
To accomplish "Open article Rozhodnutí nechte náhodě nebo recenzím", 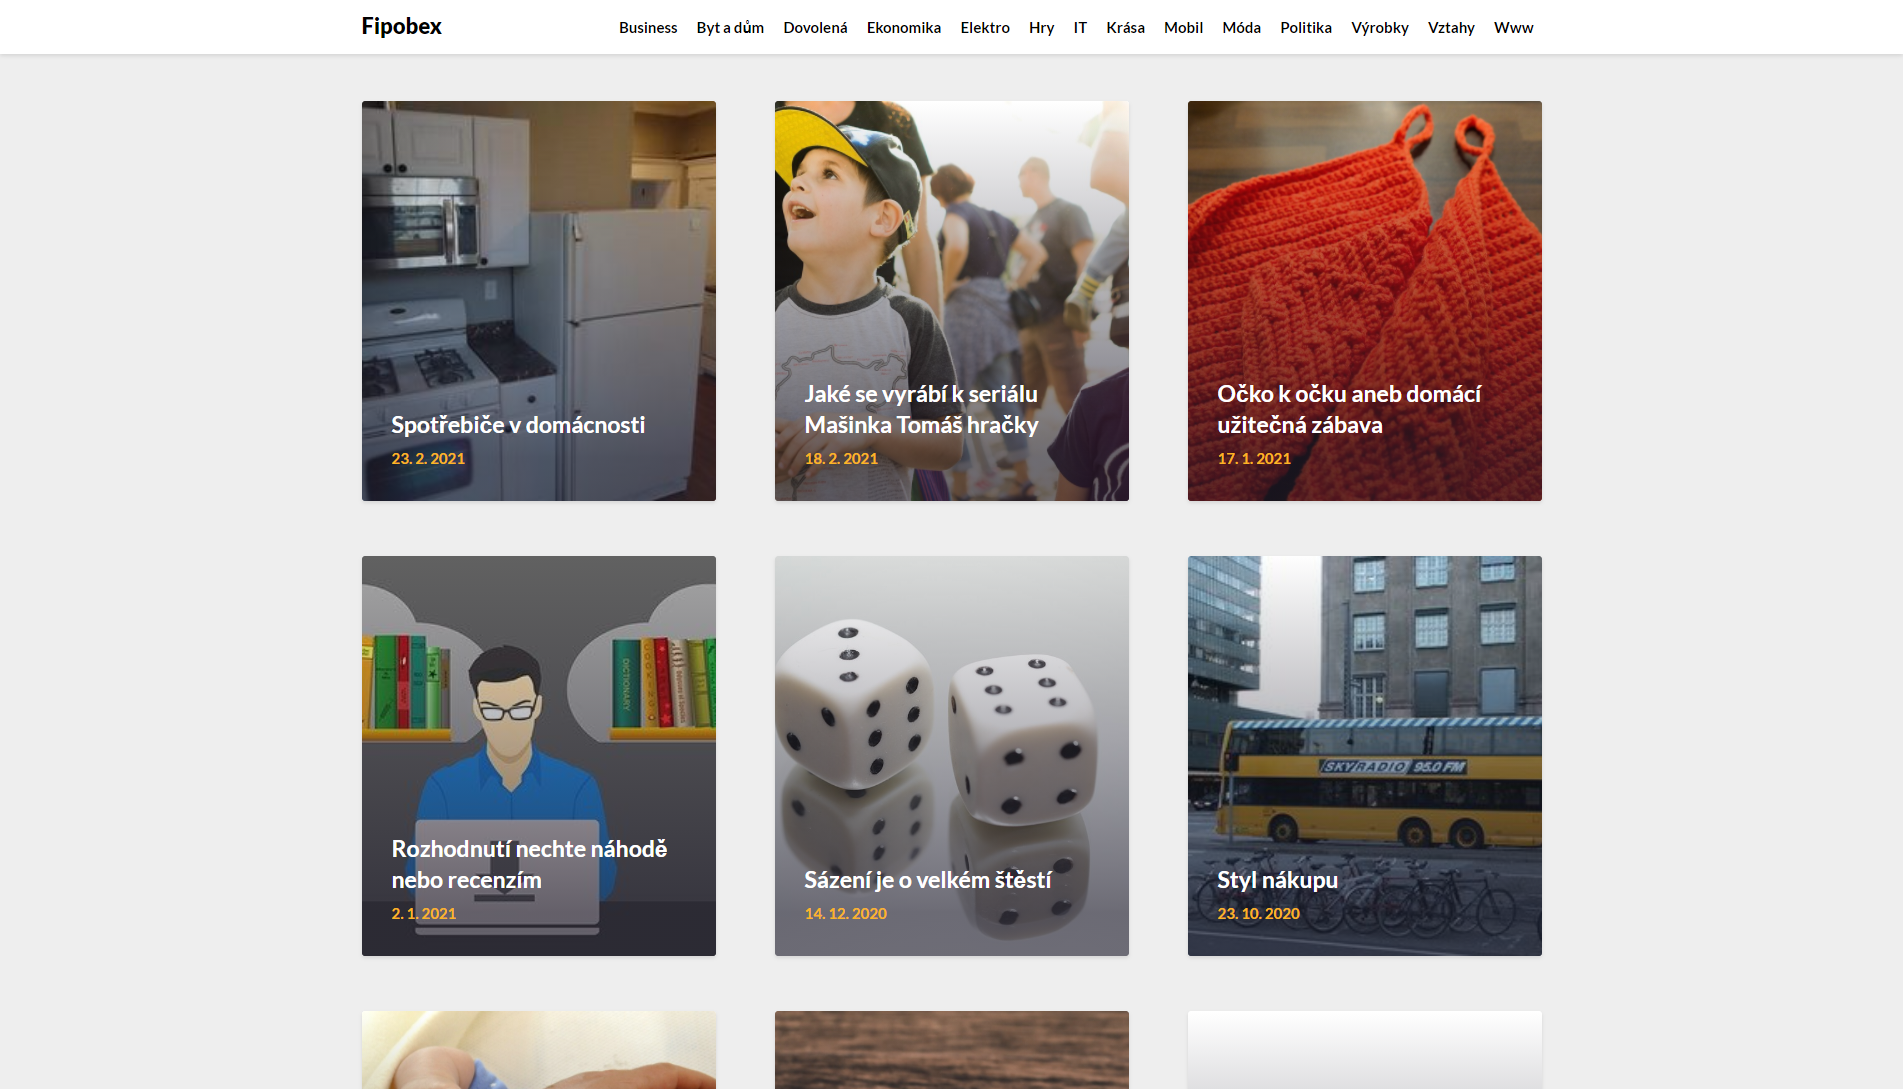I will coord(529,864).
